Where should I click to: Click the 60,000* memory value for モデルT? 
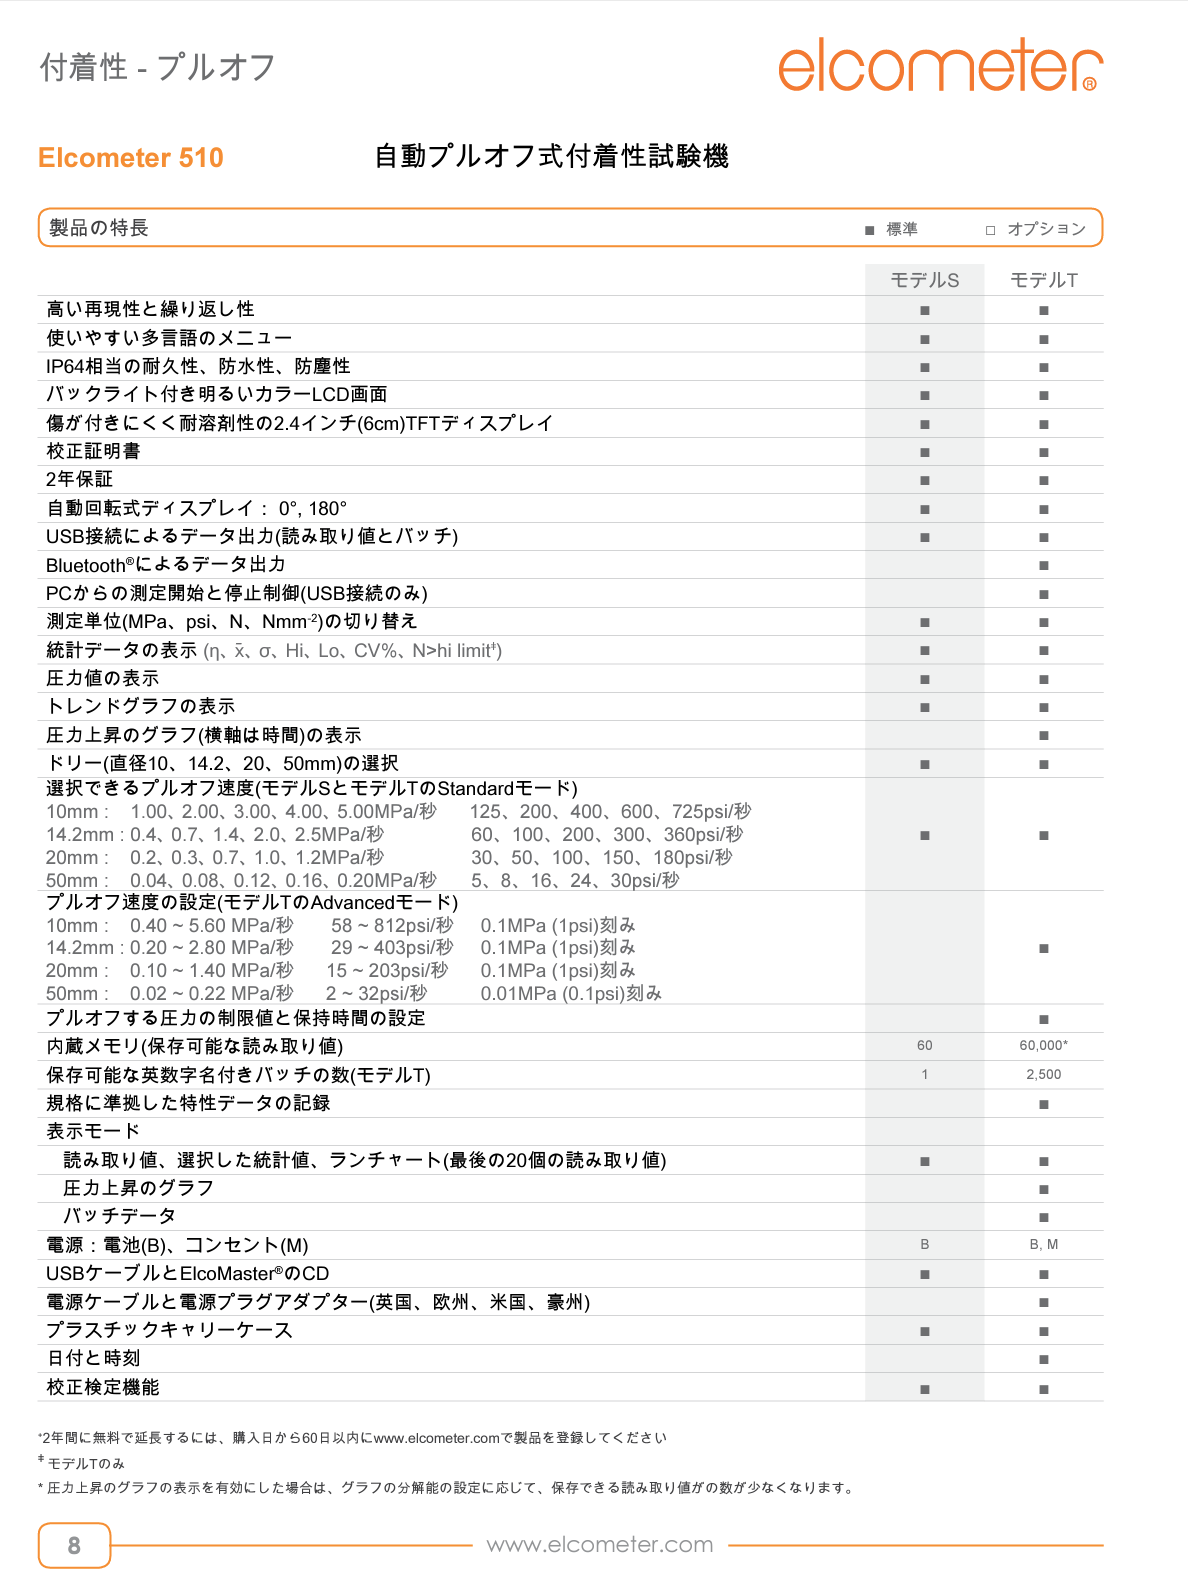click(1043, 1045)
